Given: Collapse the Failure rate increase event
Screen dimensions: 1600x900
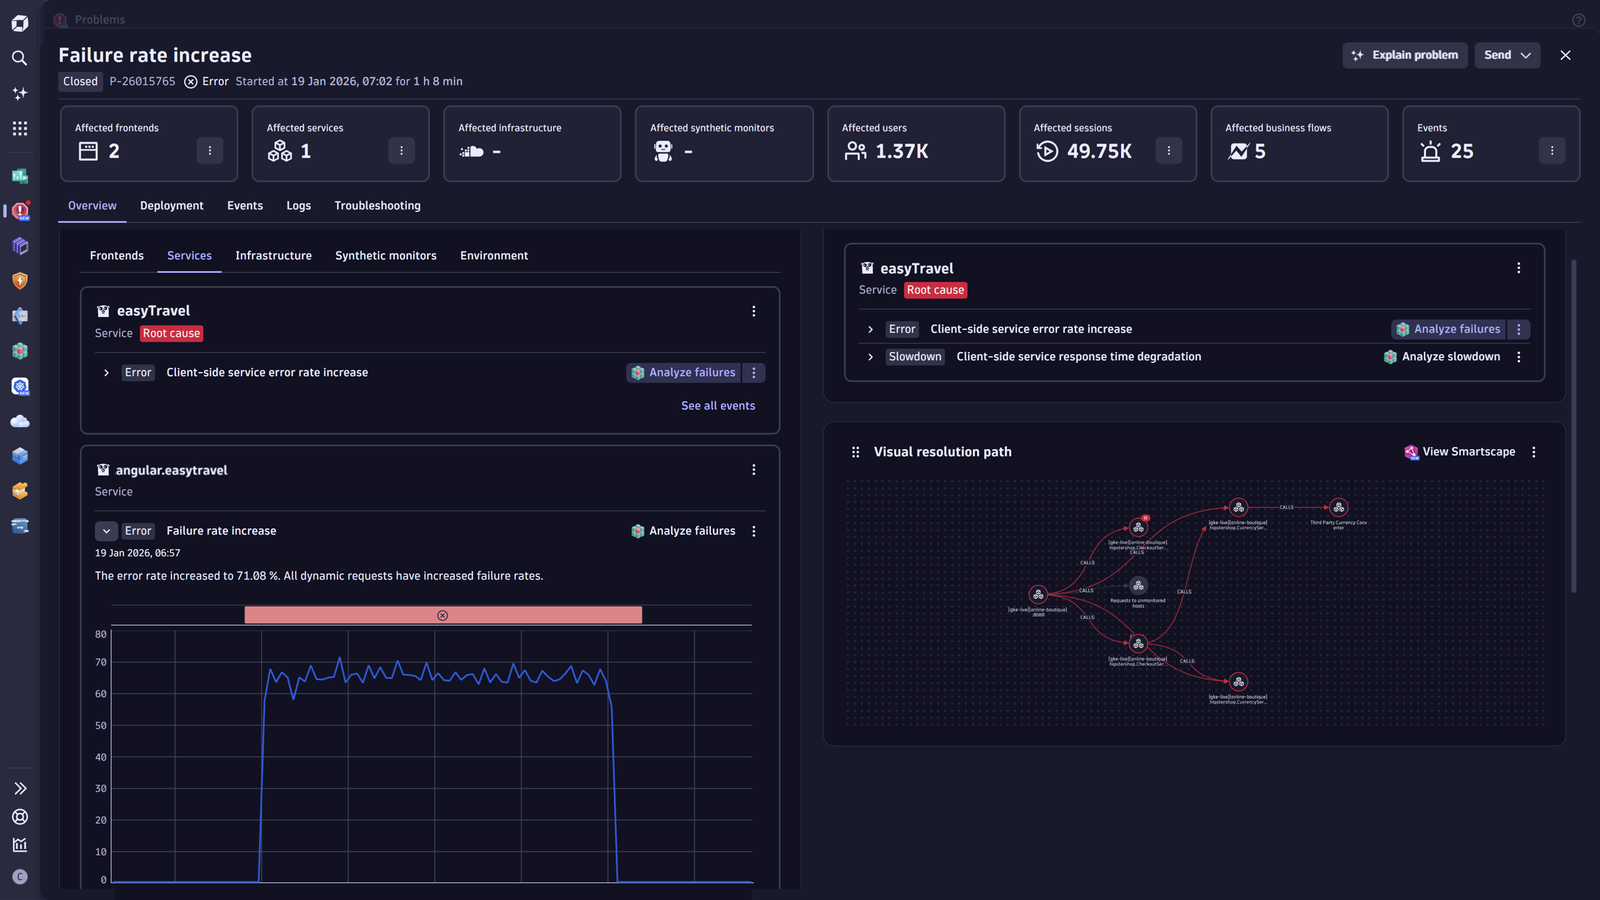Looking at the screenshot, I should tap(106, 531).
